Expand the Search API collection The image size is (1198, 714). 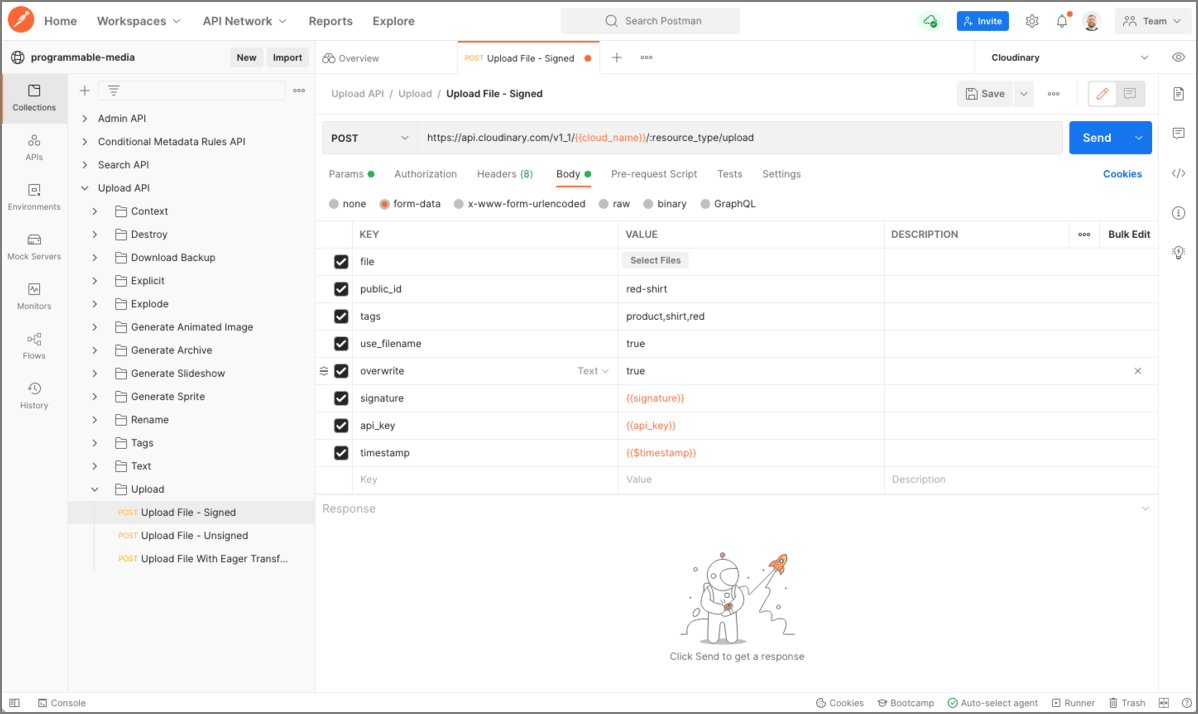click(x=85, y=165)
